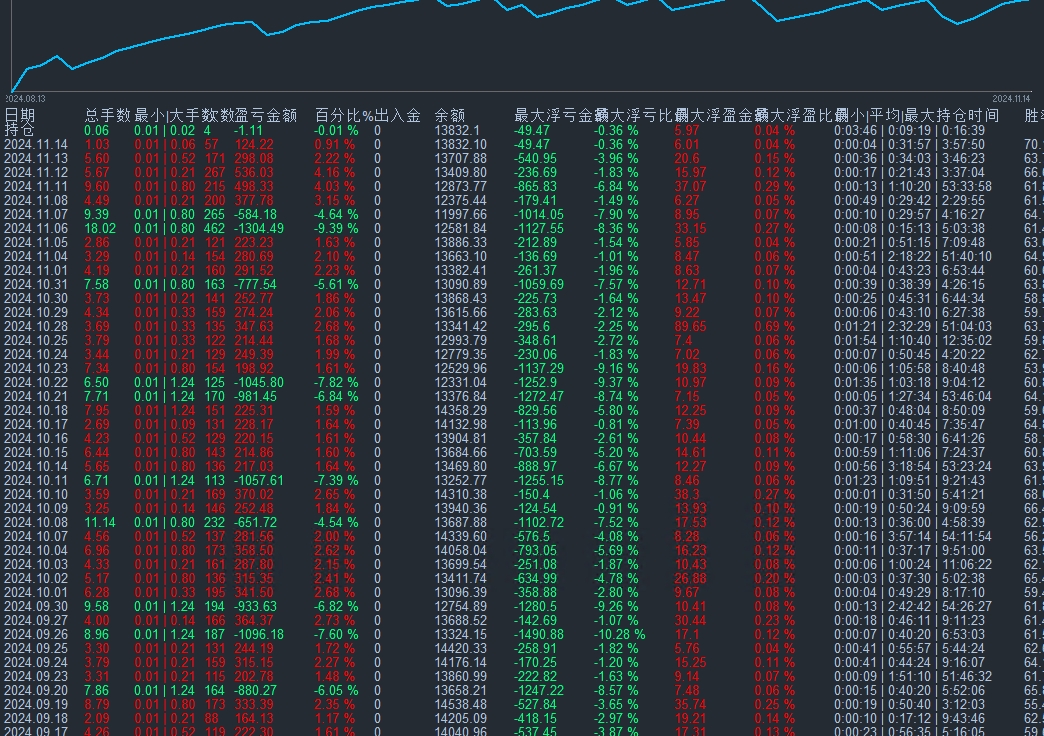This screenshot has height=736, width=1044.
Task: Select the date cell 2024.09.30
Action: 36,606
